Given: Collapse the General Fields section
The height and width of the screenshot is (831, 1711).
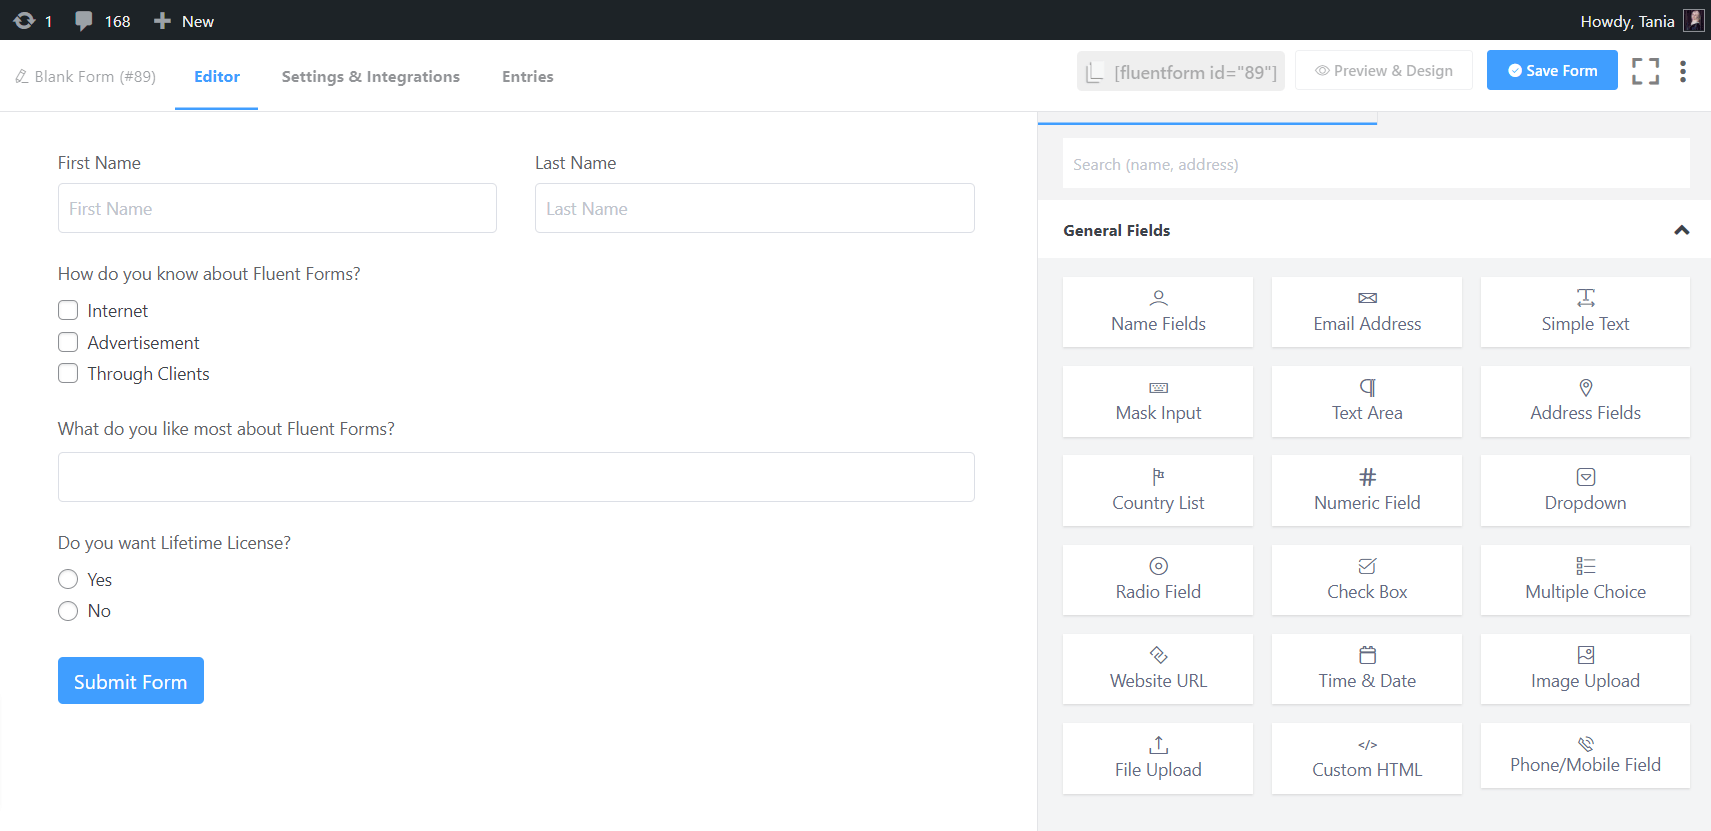Looking at the screenshot, I should [x=1681, y=230].
